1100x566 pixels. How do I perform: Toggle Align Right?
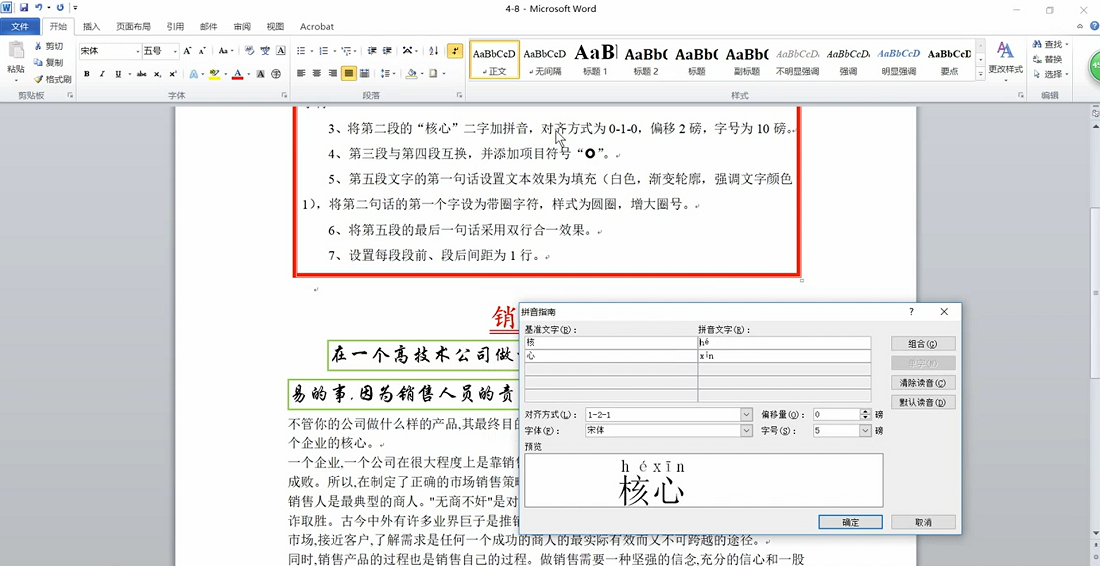click(x=332, y=73)
